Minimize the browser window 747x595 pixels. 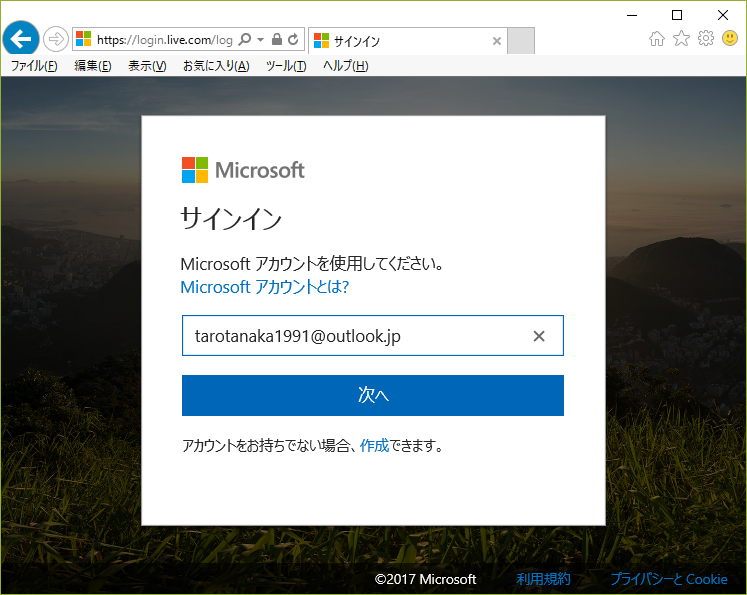pos(632,15)
